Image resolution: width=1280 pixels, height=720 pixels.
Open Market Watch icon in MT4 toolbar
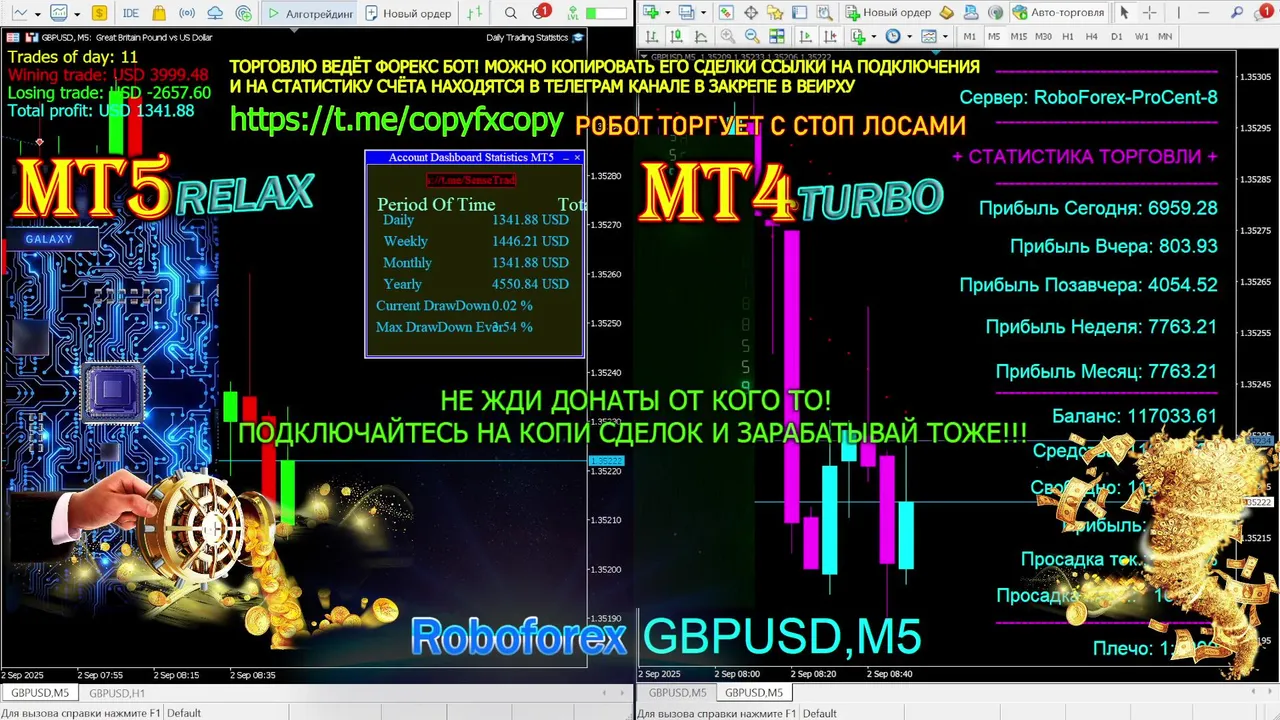(726, 13)
